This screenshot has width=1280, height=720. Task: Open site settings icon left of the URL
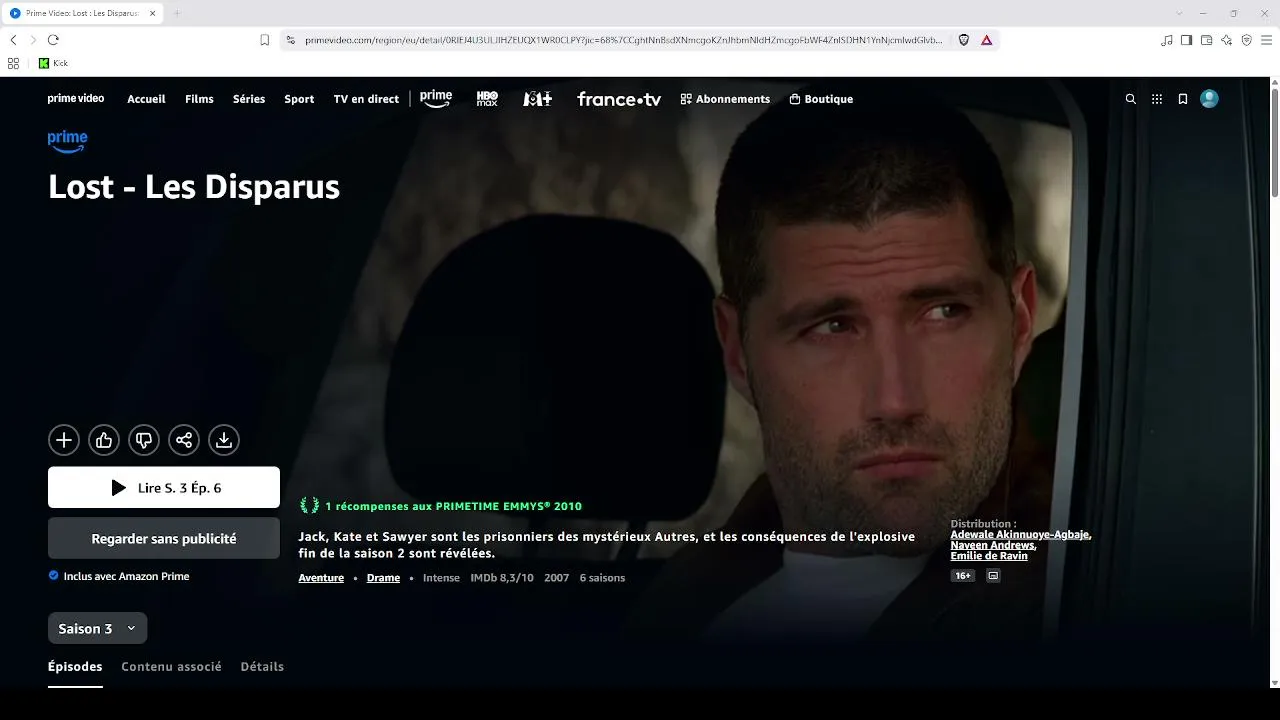pos(291,40)
